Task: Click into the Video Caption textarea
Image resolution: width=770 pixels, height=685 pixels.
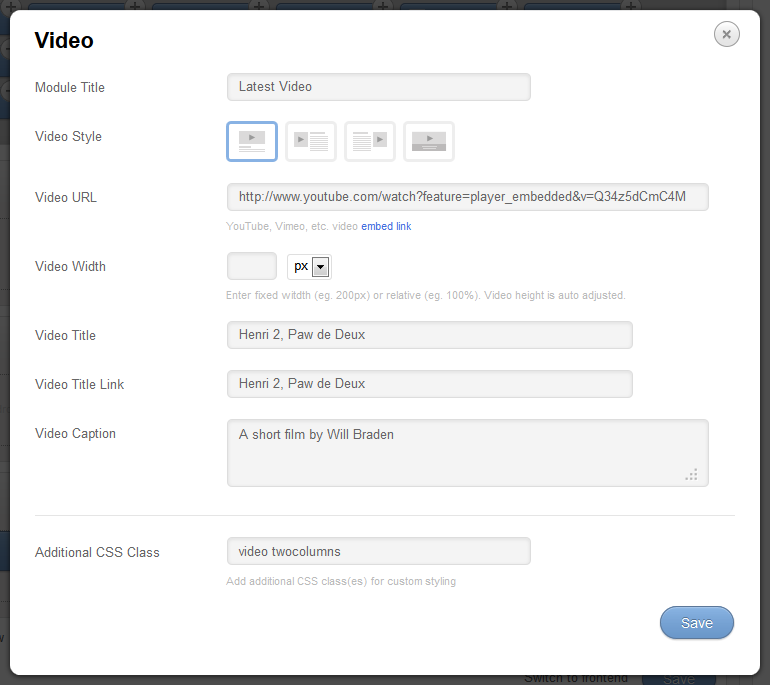Action: point(468,453)
